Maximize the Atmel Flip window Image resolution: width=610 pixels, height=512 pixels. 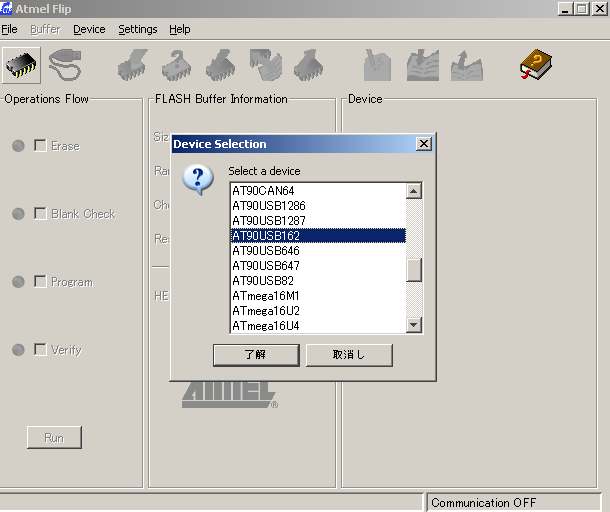pos(582,9)
